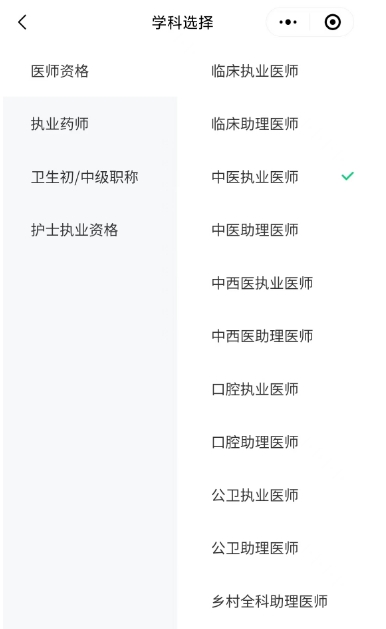
Task: Click the green checkmark beside 中医执业医师
Action: 347,176
